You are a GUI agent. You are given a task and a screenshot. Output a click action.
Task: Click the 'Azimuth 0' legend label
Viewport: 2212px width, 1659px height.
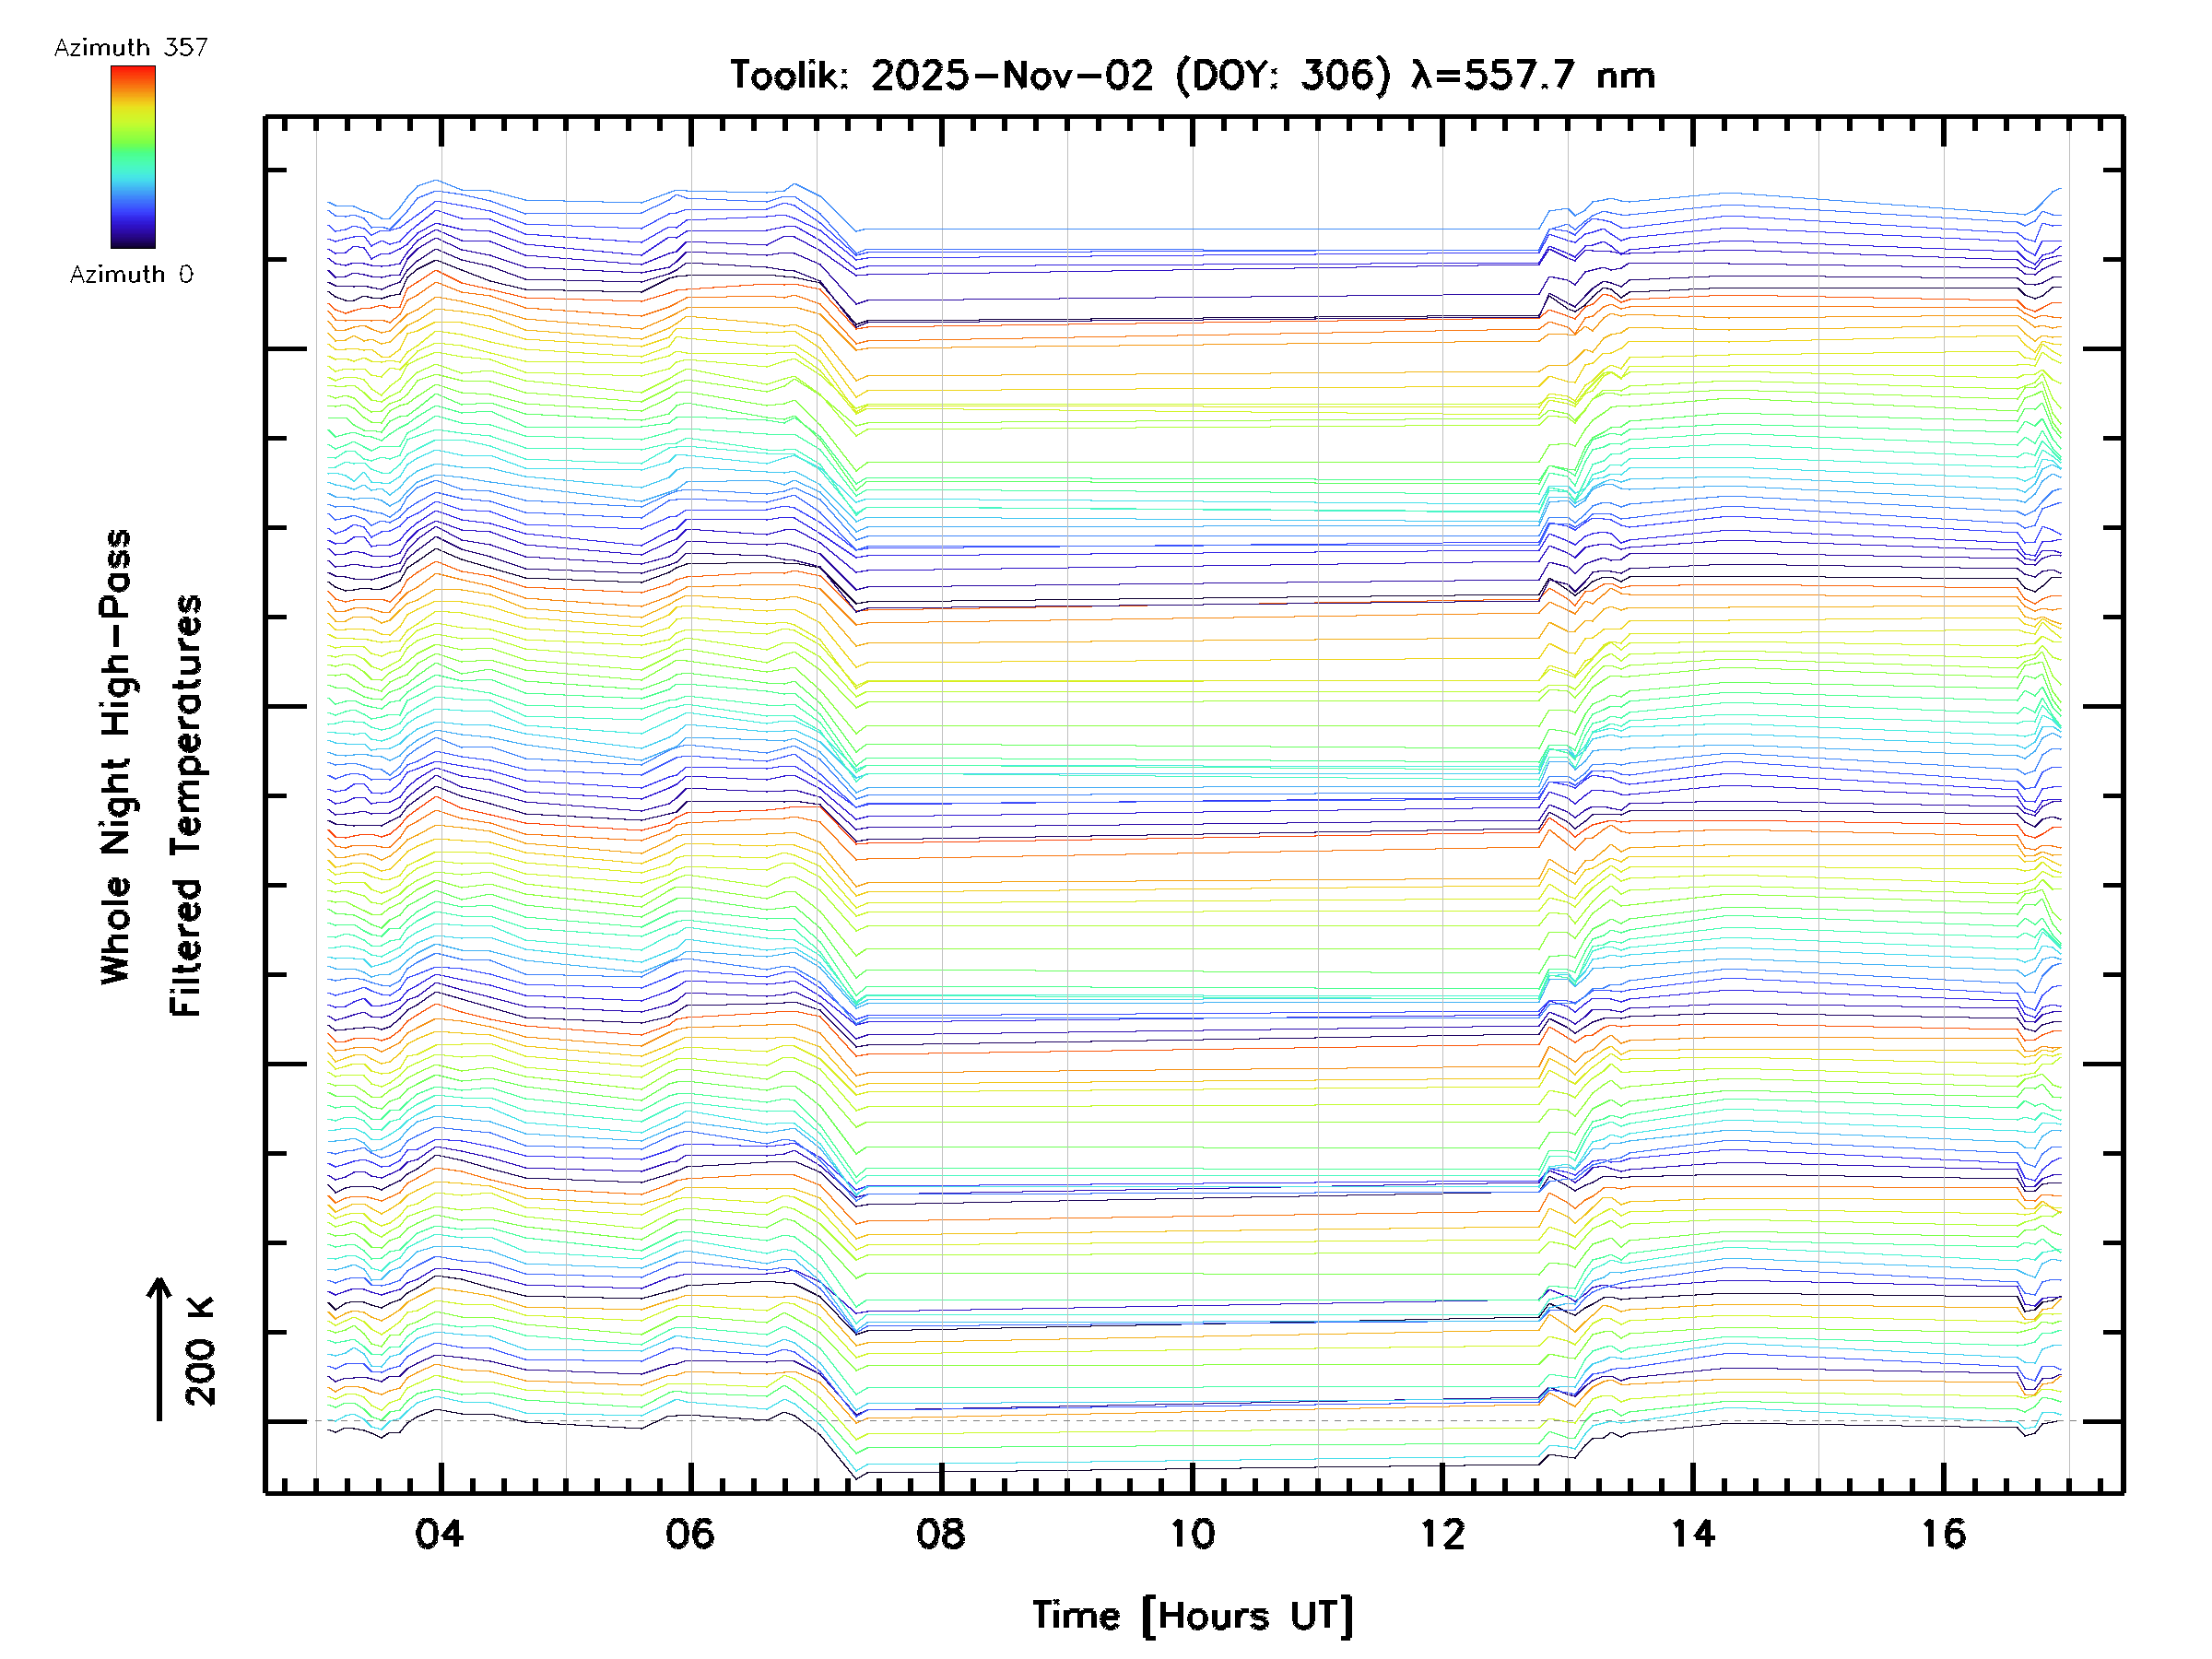[131, 275]
